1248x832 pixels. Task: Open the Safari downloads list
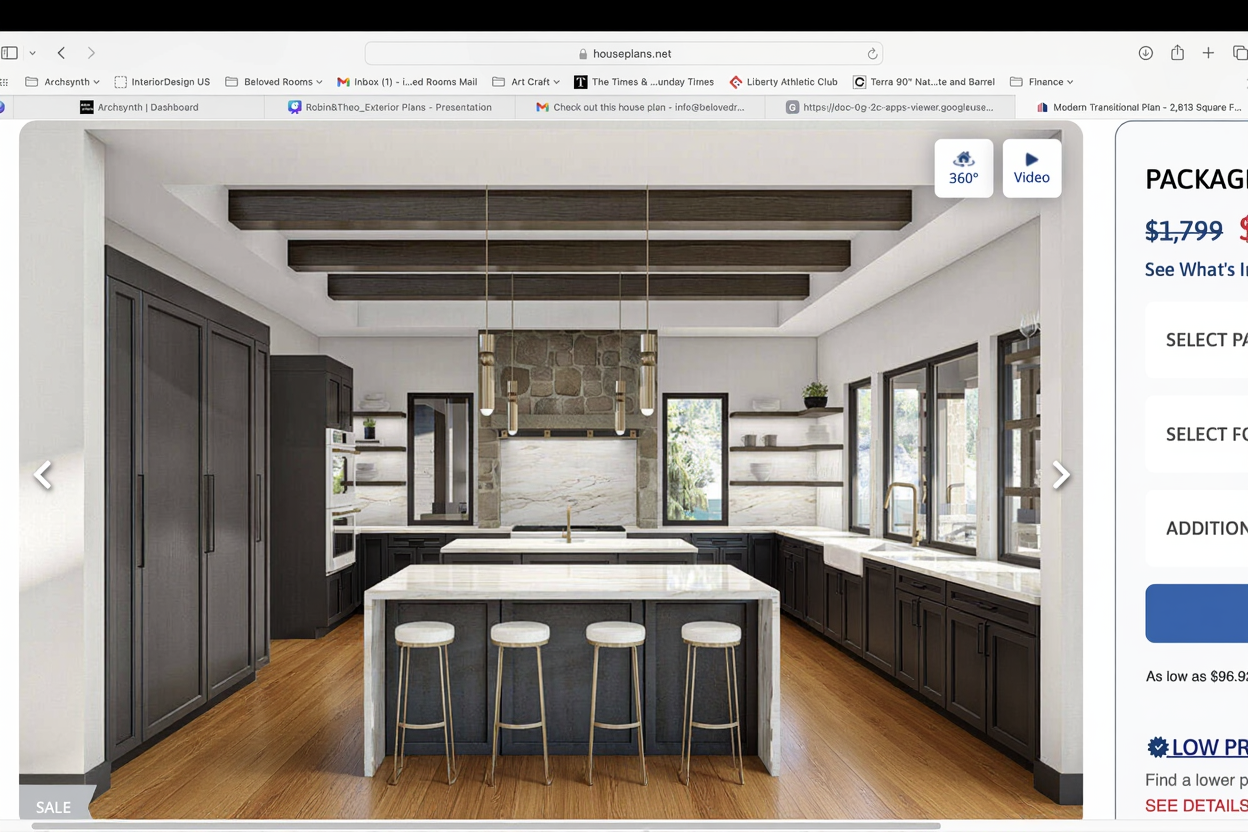click(1146, 53)
